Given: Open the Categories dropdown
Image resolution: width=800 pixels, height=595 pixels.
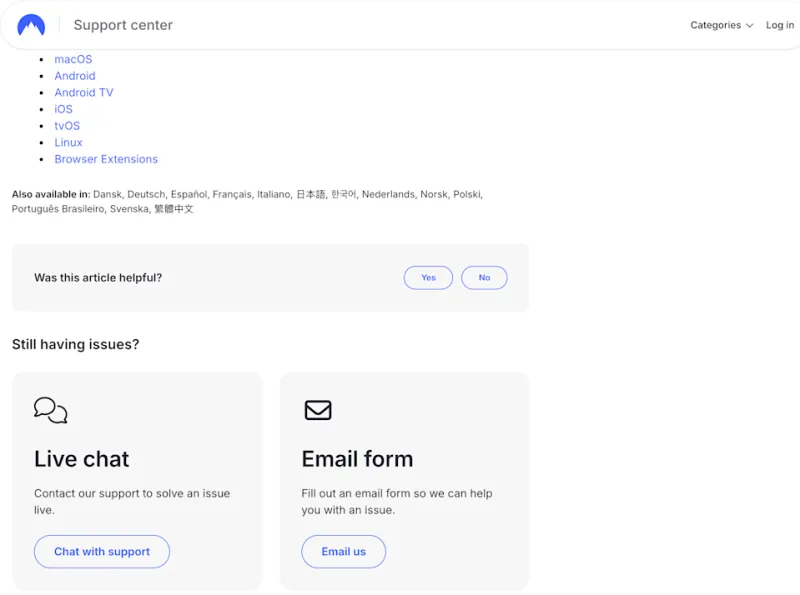Looking at the screenshot, I should [x=715, y=25].
